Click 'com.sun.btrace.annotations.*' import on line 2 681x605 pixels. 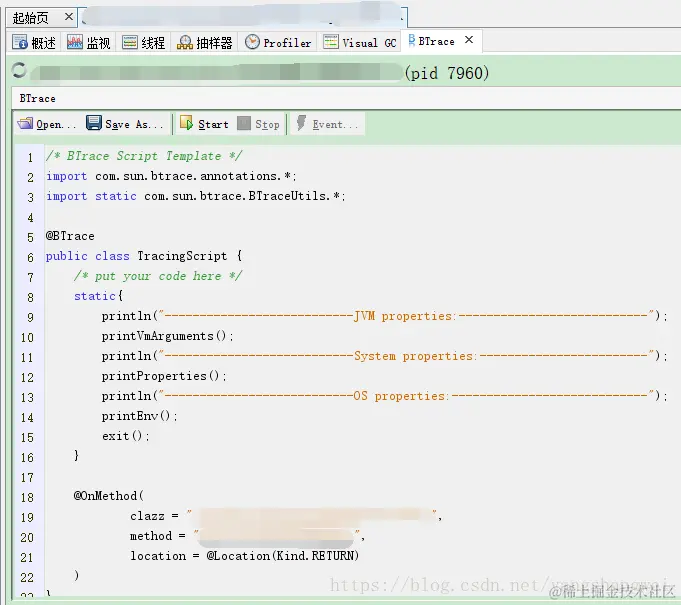[193, 176]
